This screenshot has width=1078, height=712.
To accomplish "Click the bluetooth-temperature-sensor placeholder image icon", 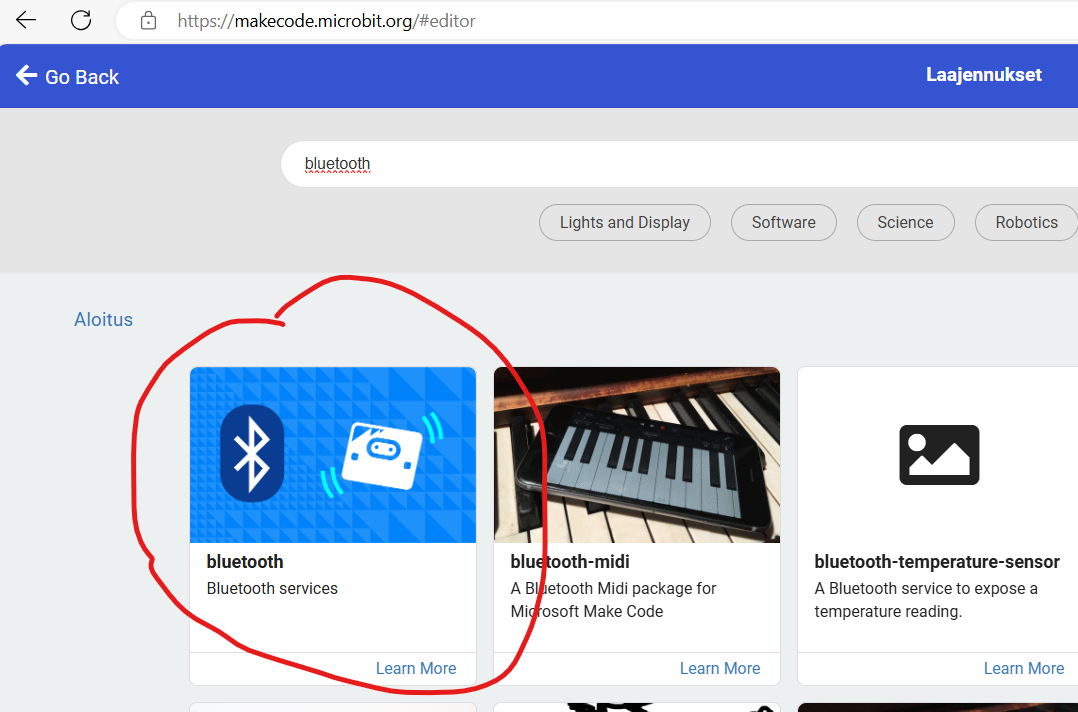I will (x=939, y=455).
